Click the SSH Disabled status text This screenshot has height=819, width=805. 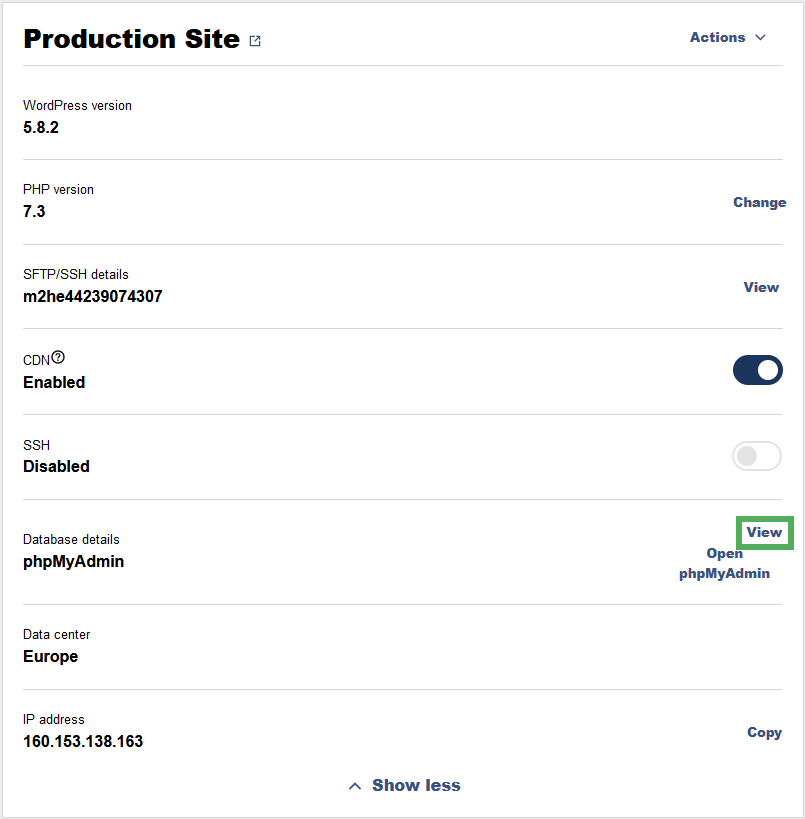pyautogui.click(x=56, y=466)
